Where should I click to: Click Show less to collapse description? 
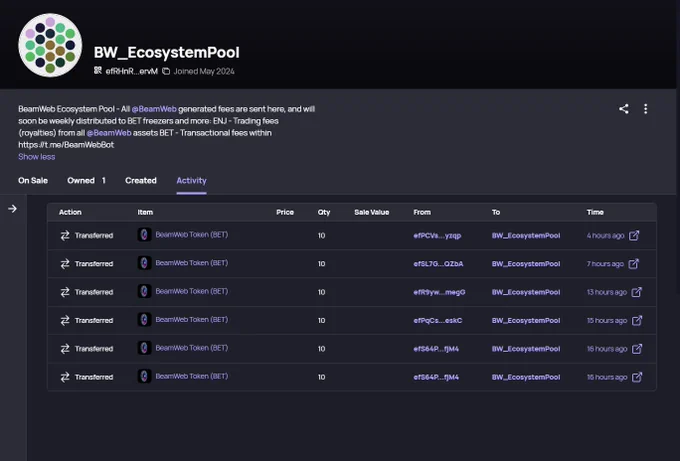tap(36, 157)
